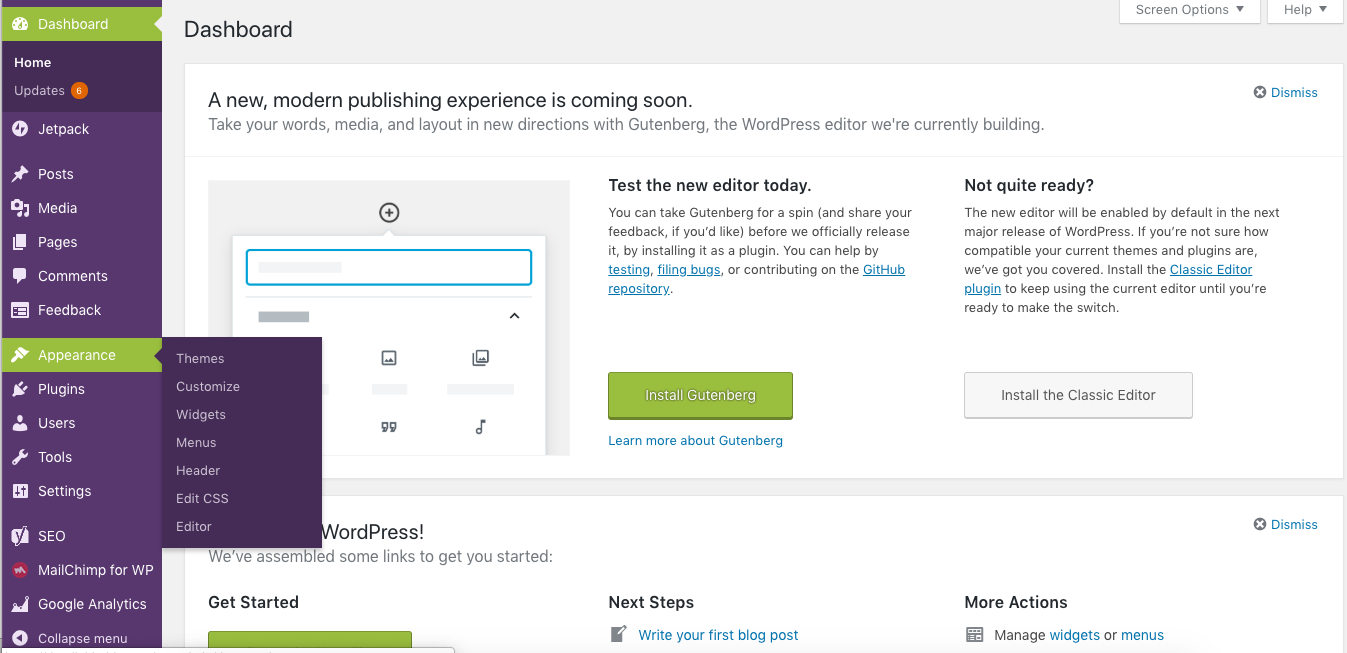Click the Yoast SEO icon
This screenshot has height=653, width=1347.
click(20, 536)
